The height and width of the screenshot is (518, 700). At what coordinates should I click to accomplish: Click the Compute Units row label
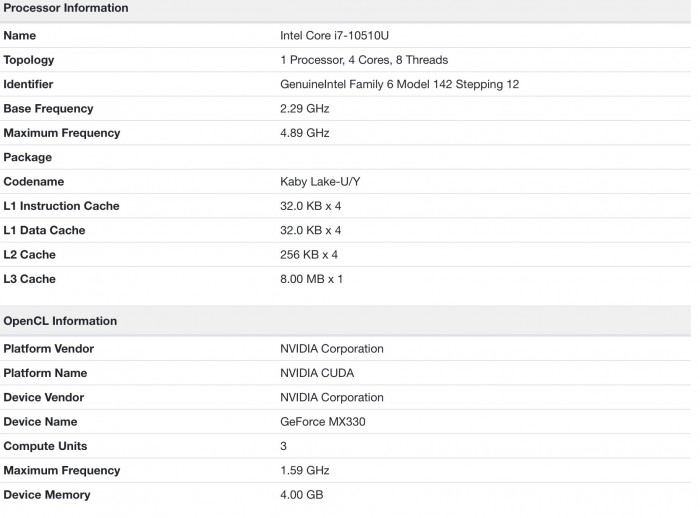coord(45,446)
